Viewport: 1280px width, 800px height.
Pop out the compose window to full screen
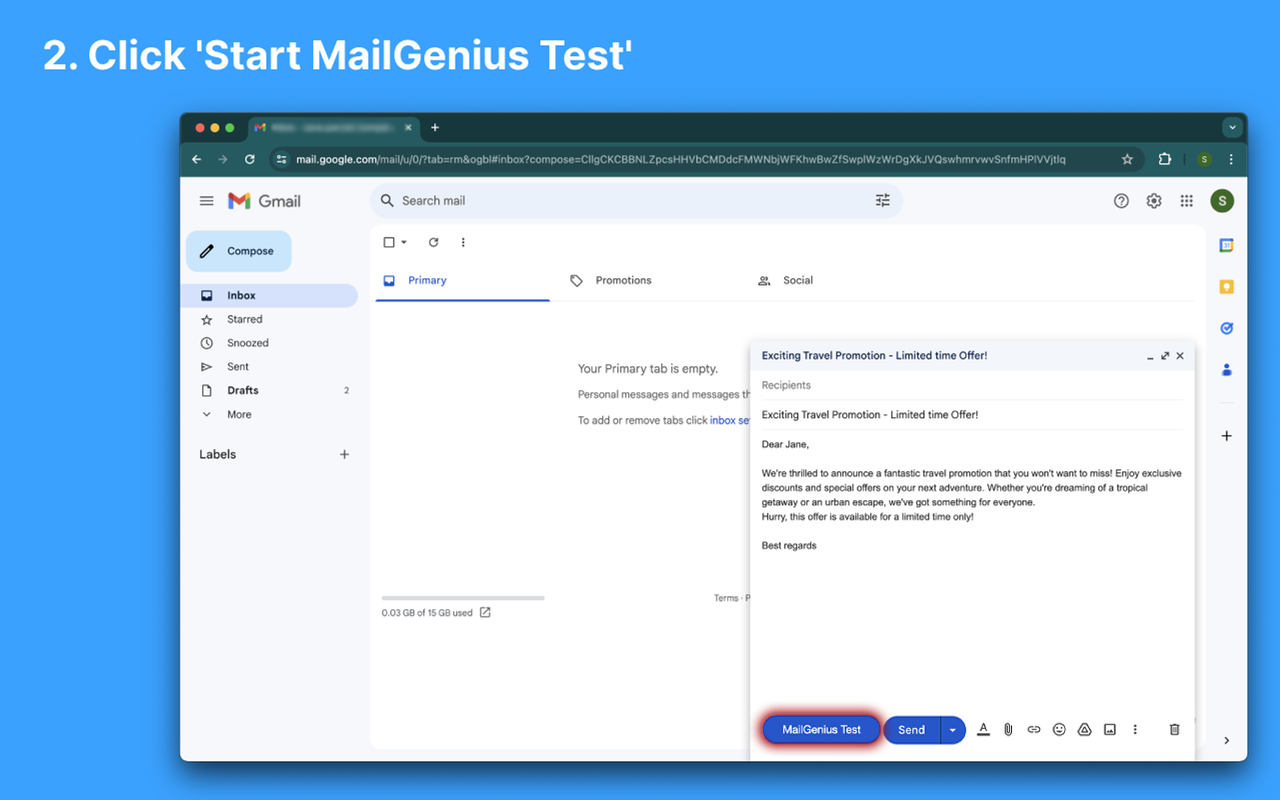[1164, 355]
